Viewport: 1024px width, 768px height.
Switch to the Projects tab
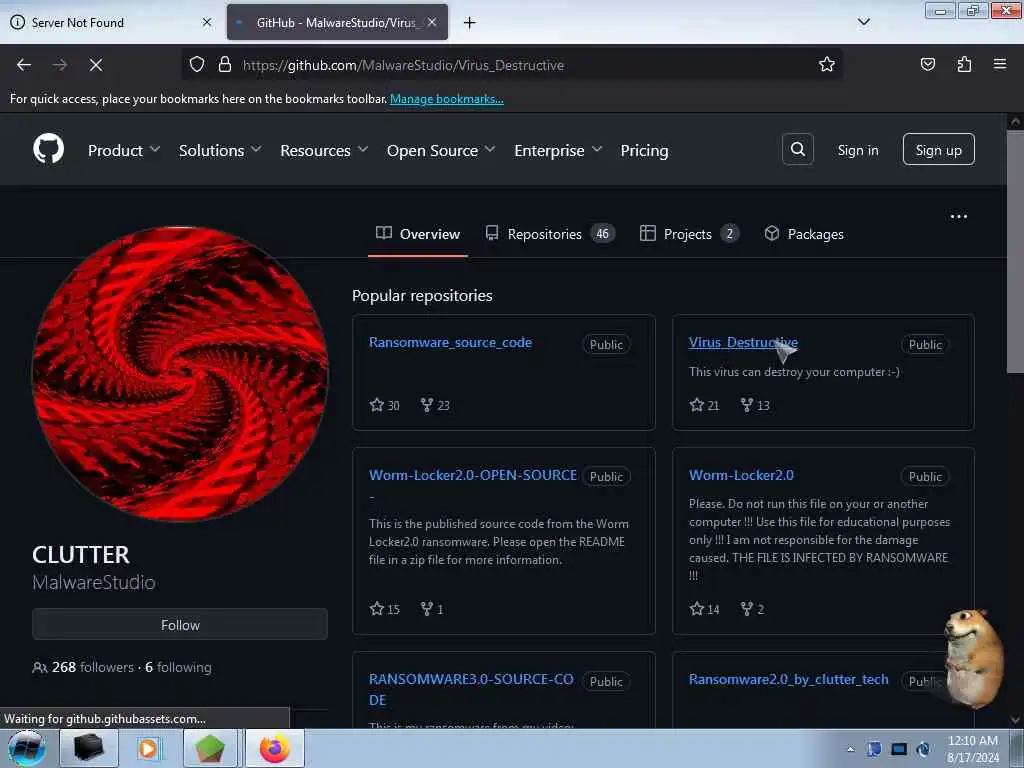[689, 234]
